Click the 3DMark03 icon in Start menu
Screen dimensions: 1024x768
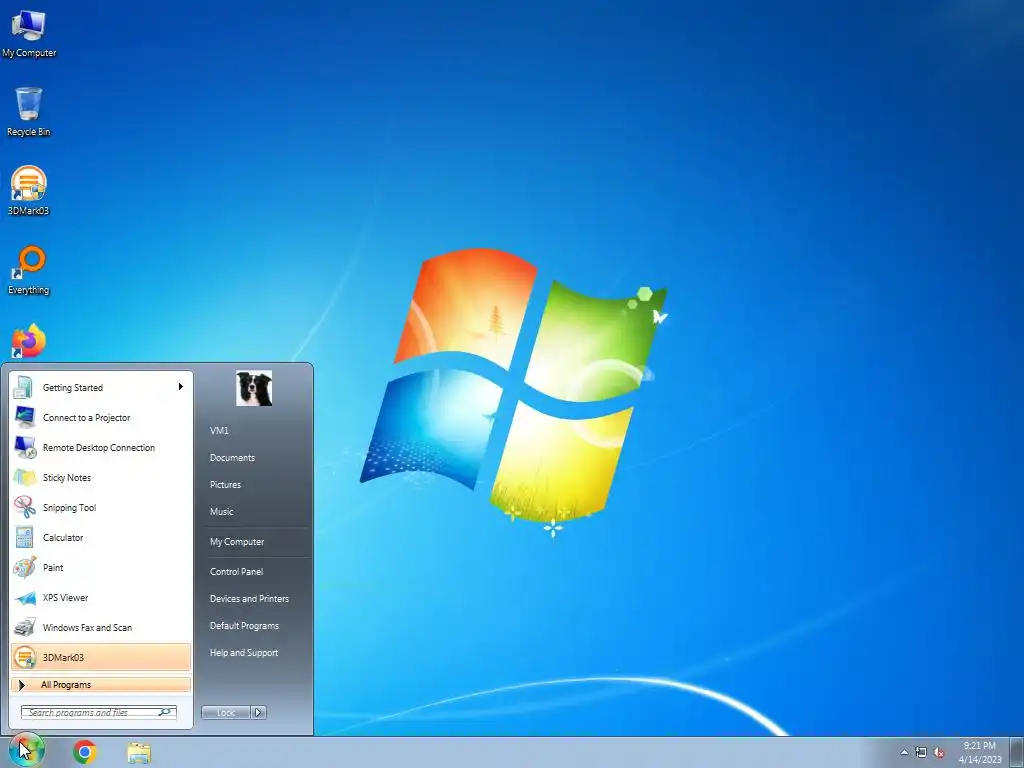pos(24,658)
